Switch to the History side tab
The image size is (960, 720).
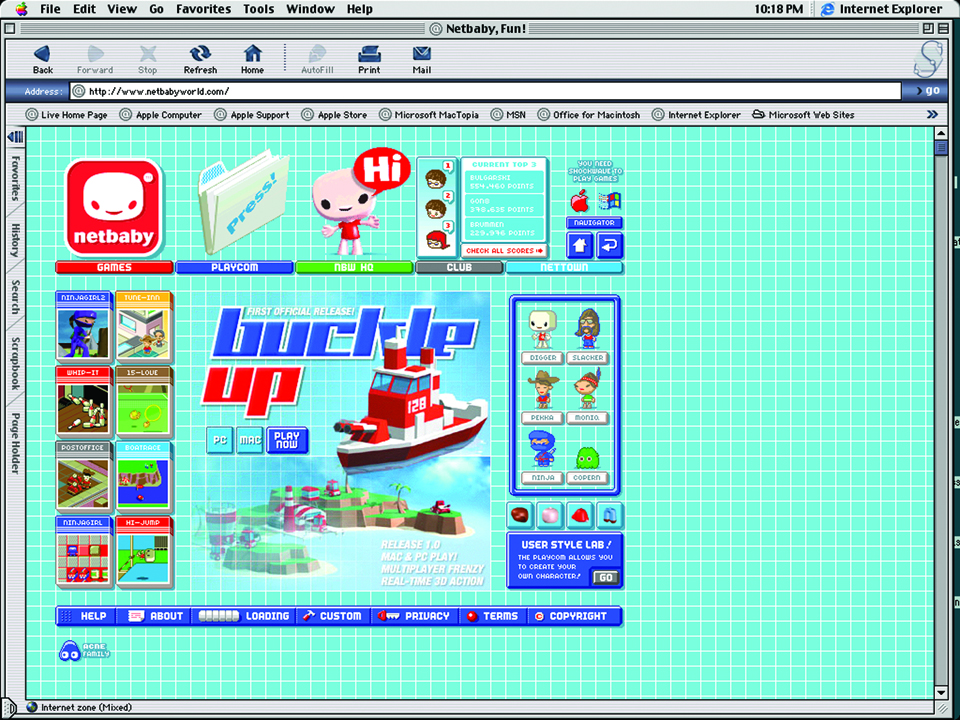[15, 241]
